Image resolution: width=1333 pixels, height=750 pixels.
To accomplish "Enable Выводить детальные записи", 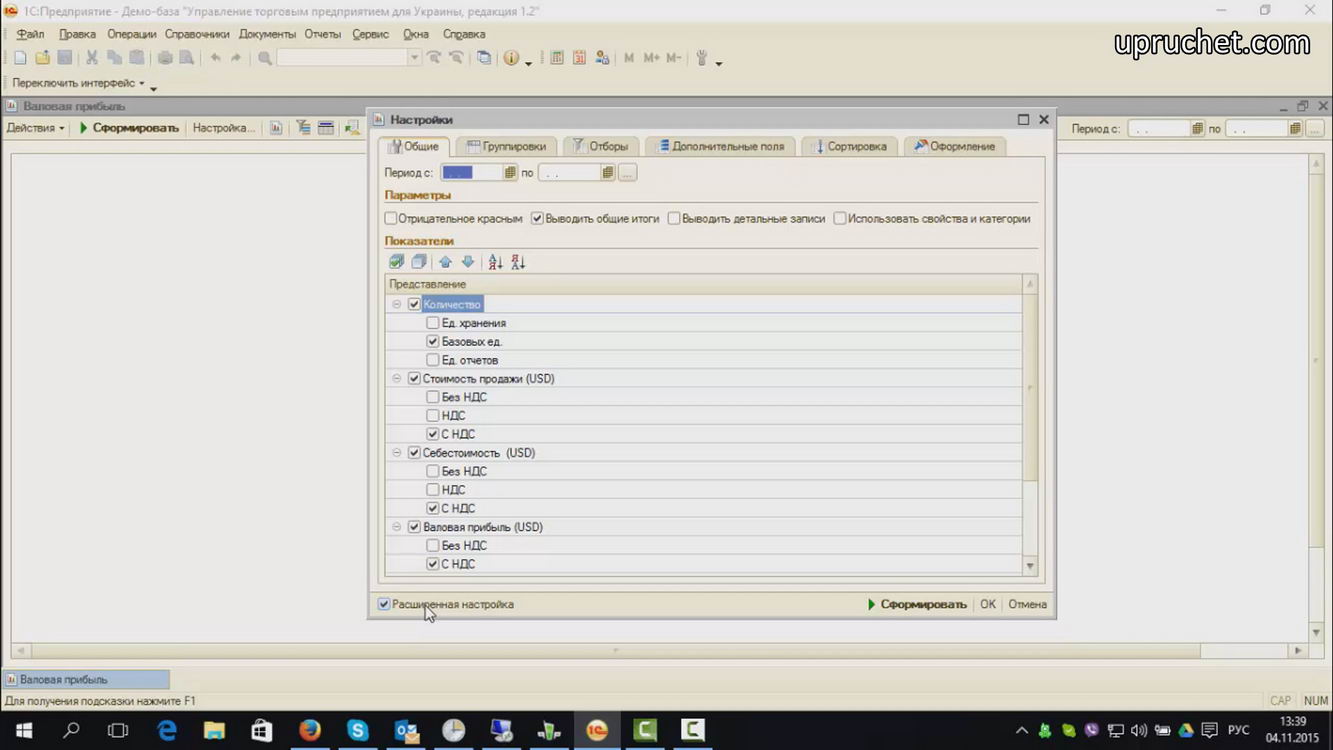I will (x=674, y=218).
